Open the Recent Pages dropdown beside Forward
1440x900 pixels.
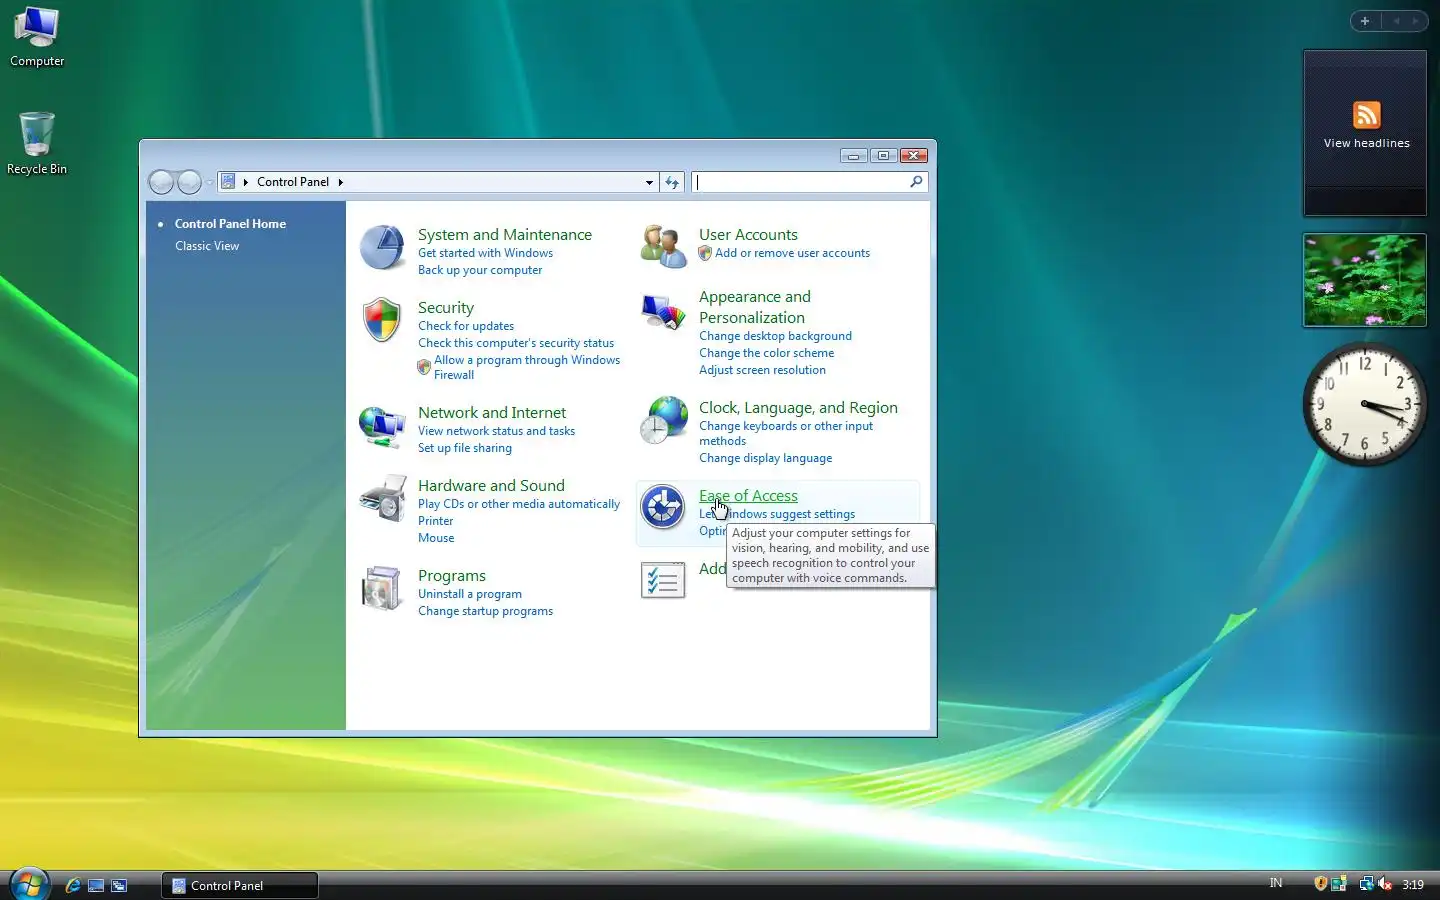tap(209, 182)
